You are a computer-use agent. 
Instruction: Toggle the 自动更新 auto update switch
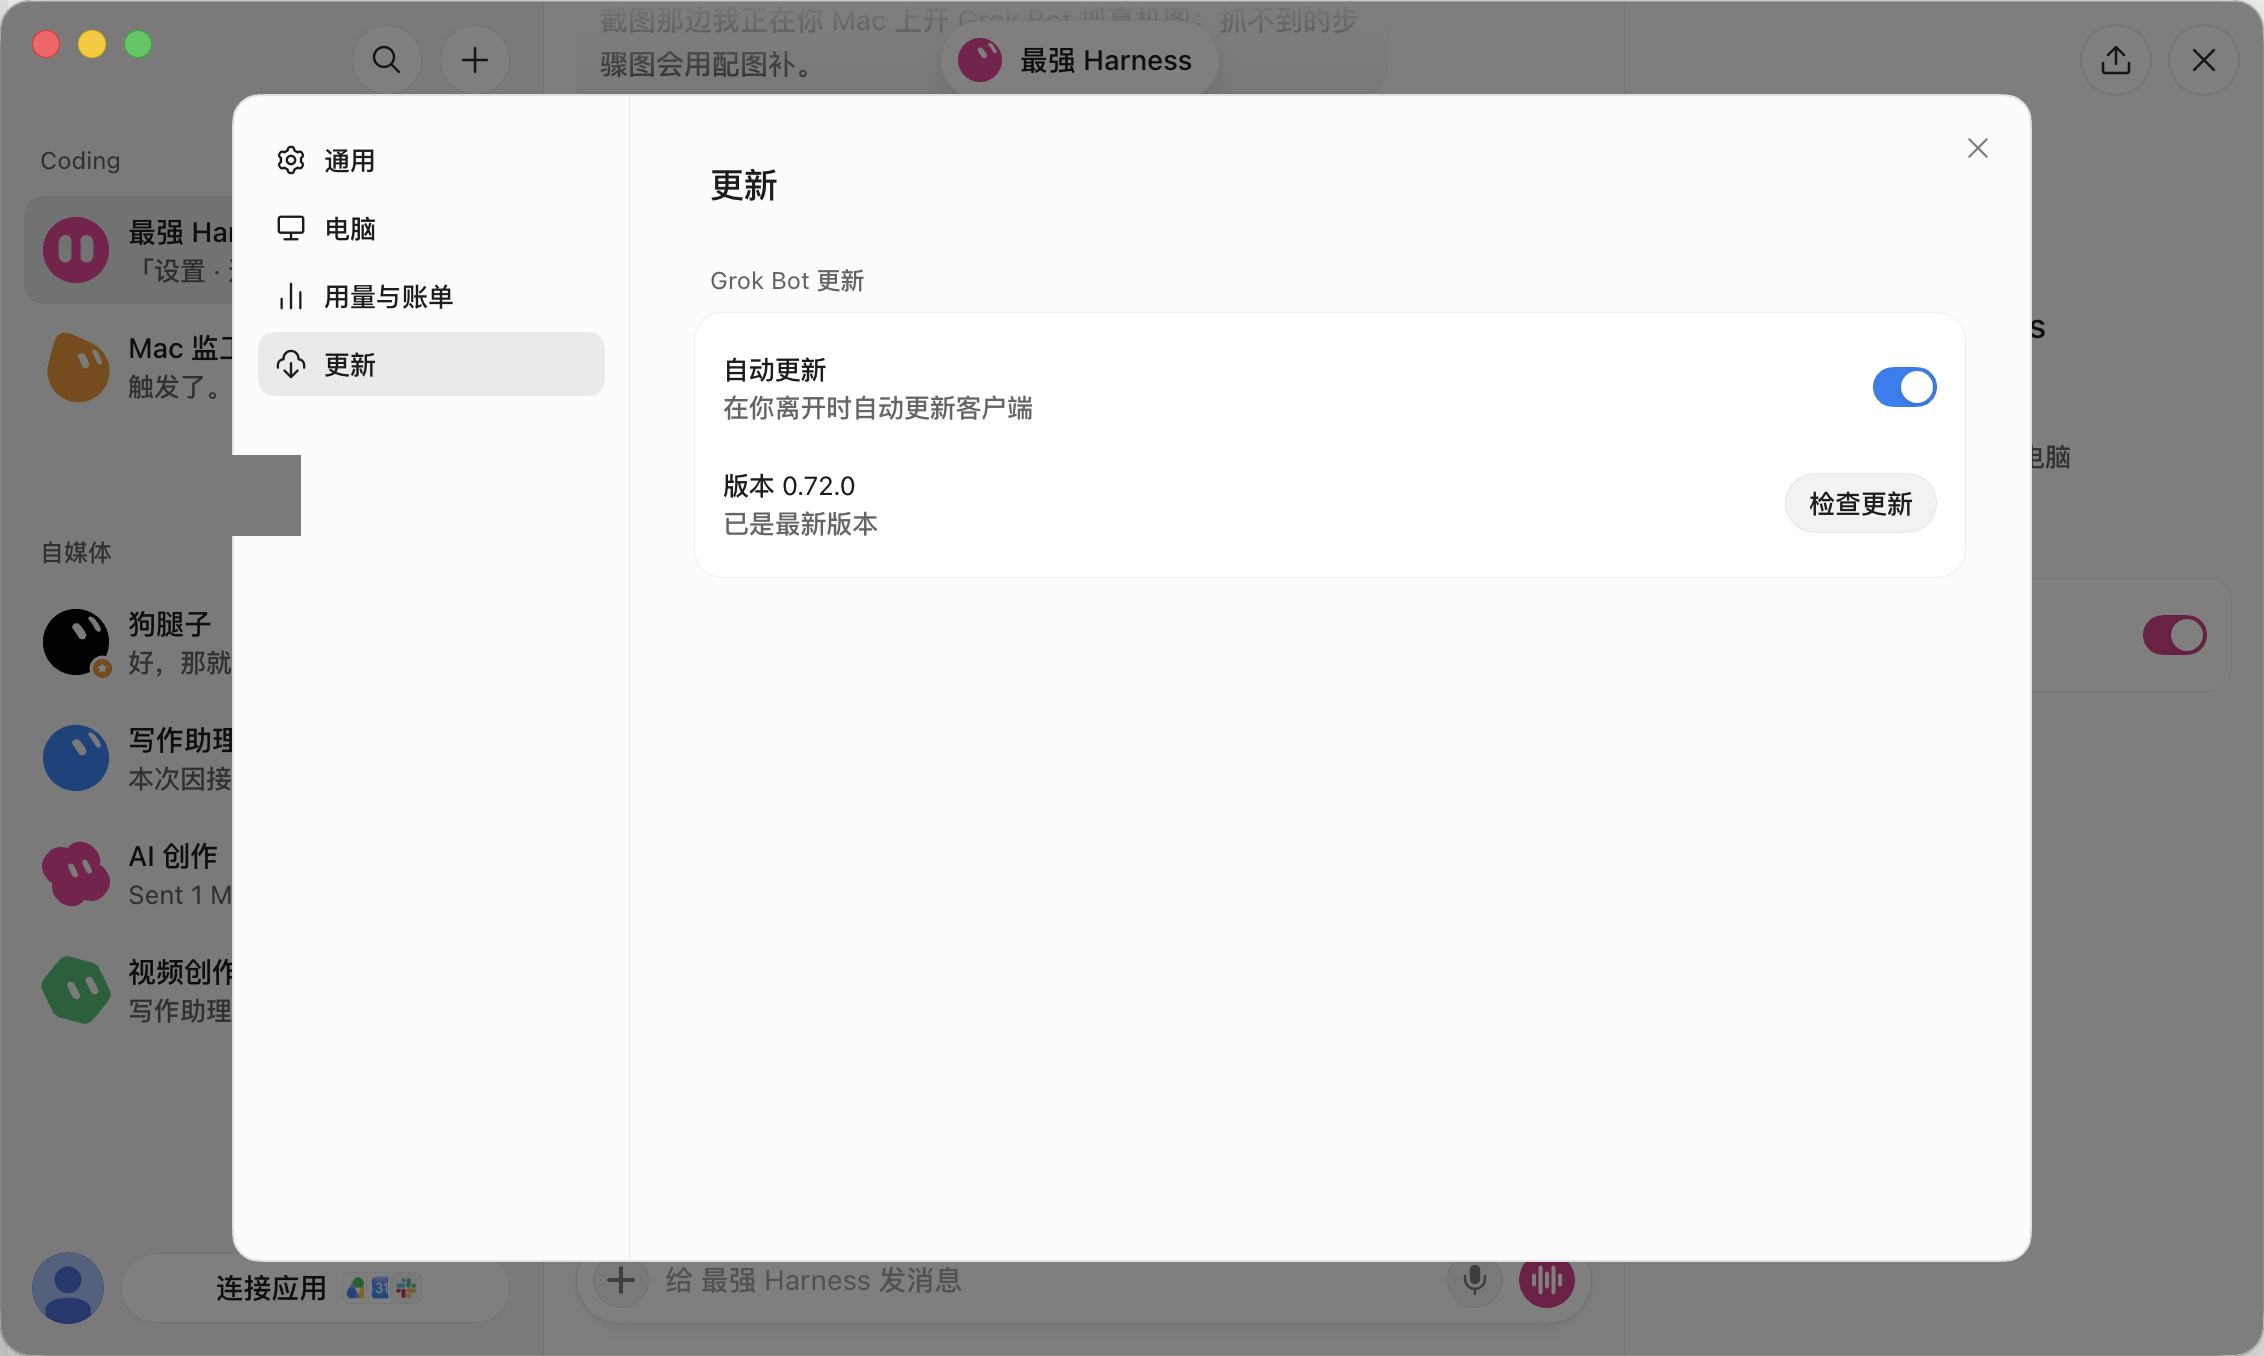[x=1904, y=387]
